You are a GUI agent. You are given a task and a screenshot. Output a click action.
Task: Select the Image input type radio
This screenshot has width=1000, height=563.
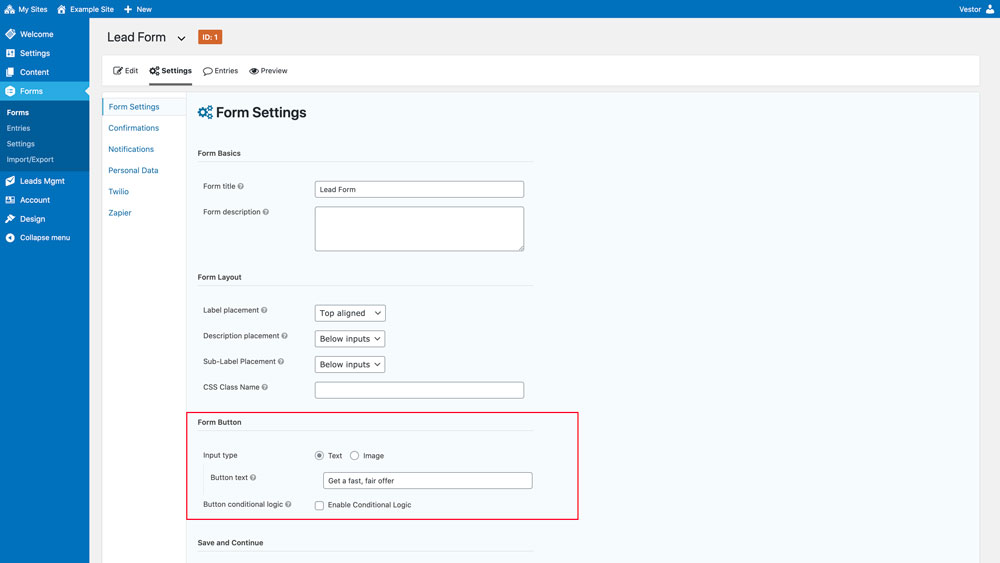[355, 455]
